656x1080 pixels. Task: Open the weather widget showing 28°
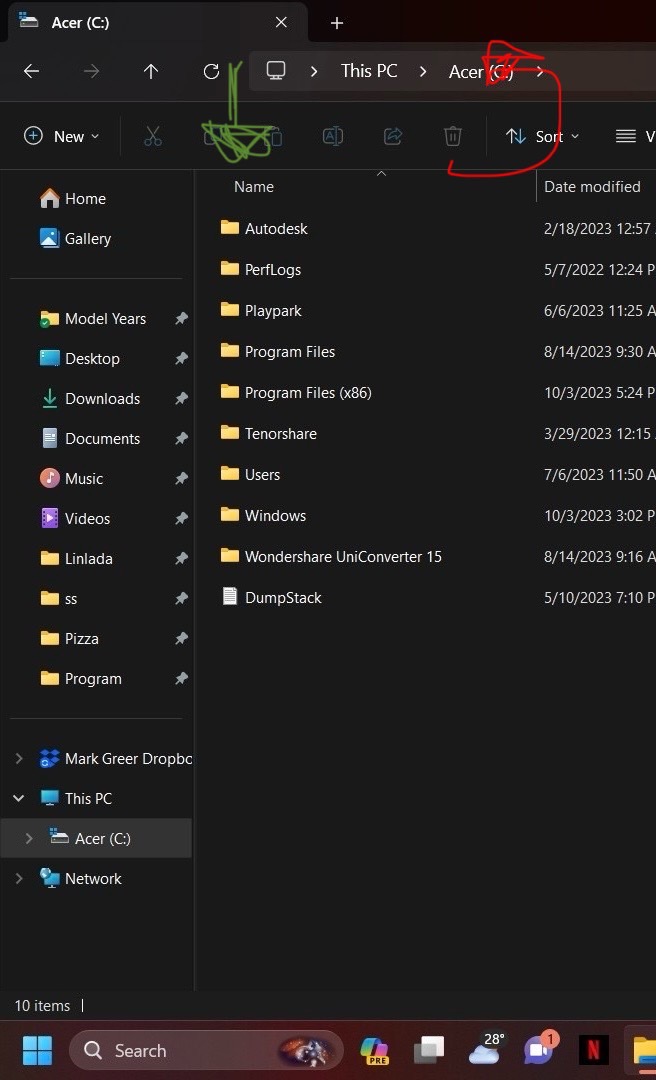486,1049
